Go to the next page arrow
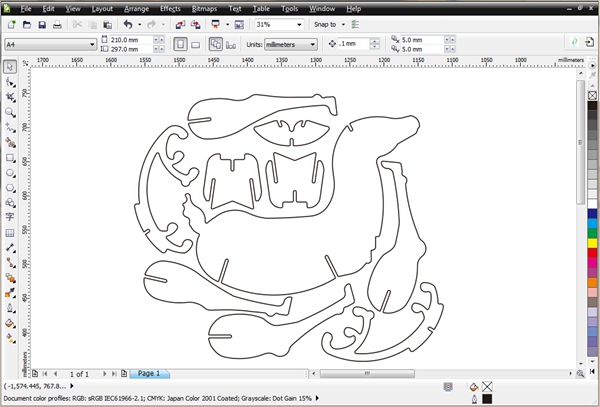This screenshot has height=407, width=600. [x=104, y=374]
